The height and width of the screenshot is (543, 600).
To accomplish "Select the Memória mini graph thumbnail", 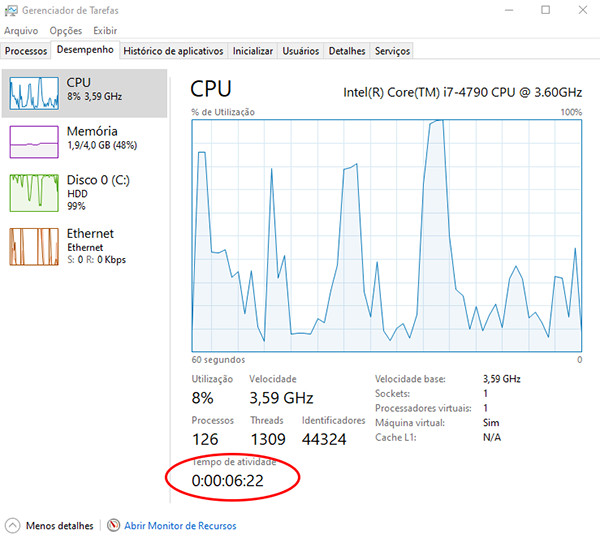I will pyautogui.click(x=34, y=142).
